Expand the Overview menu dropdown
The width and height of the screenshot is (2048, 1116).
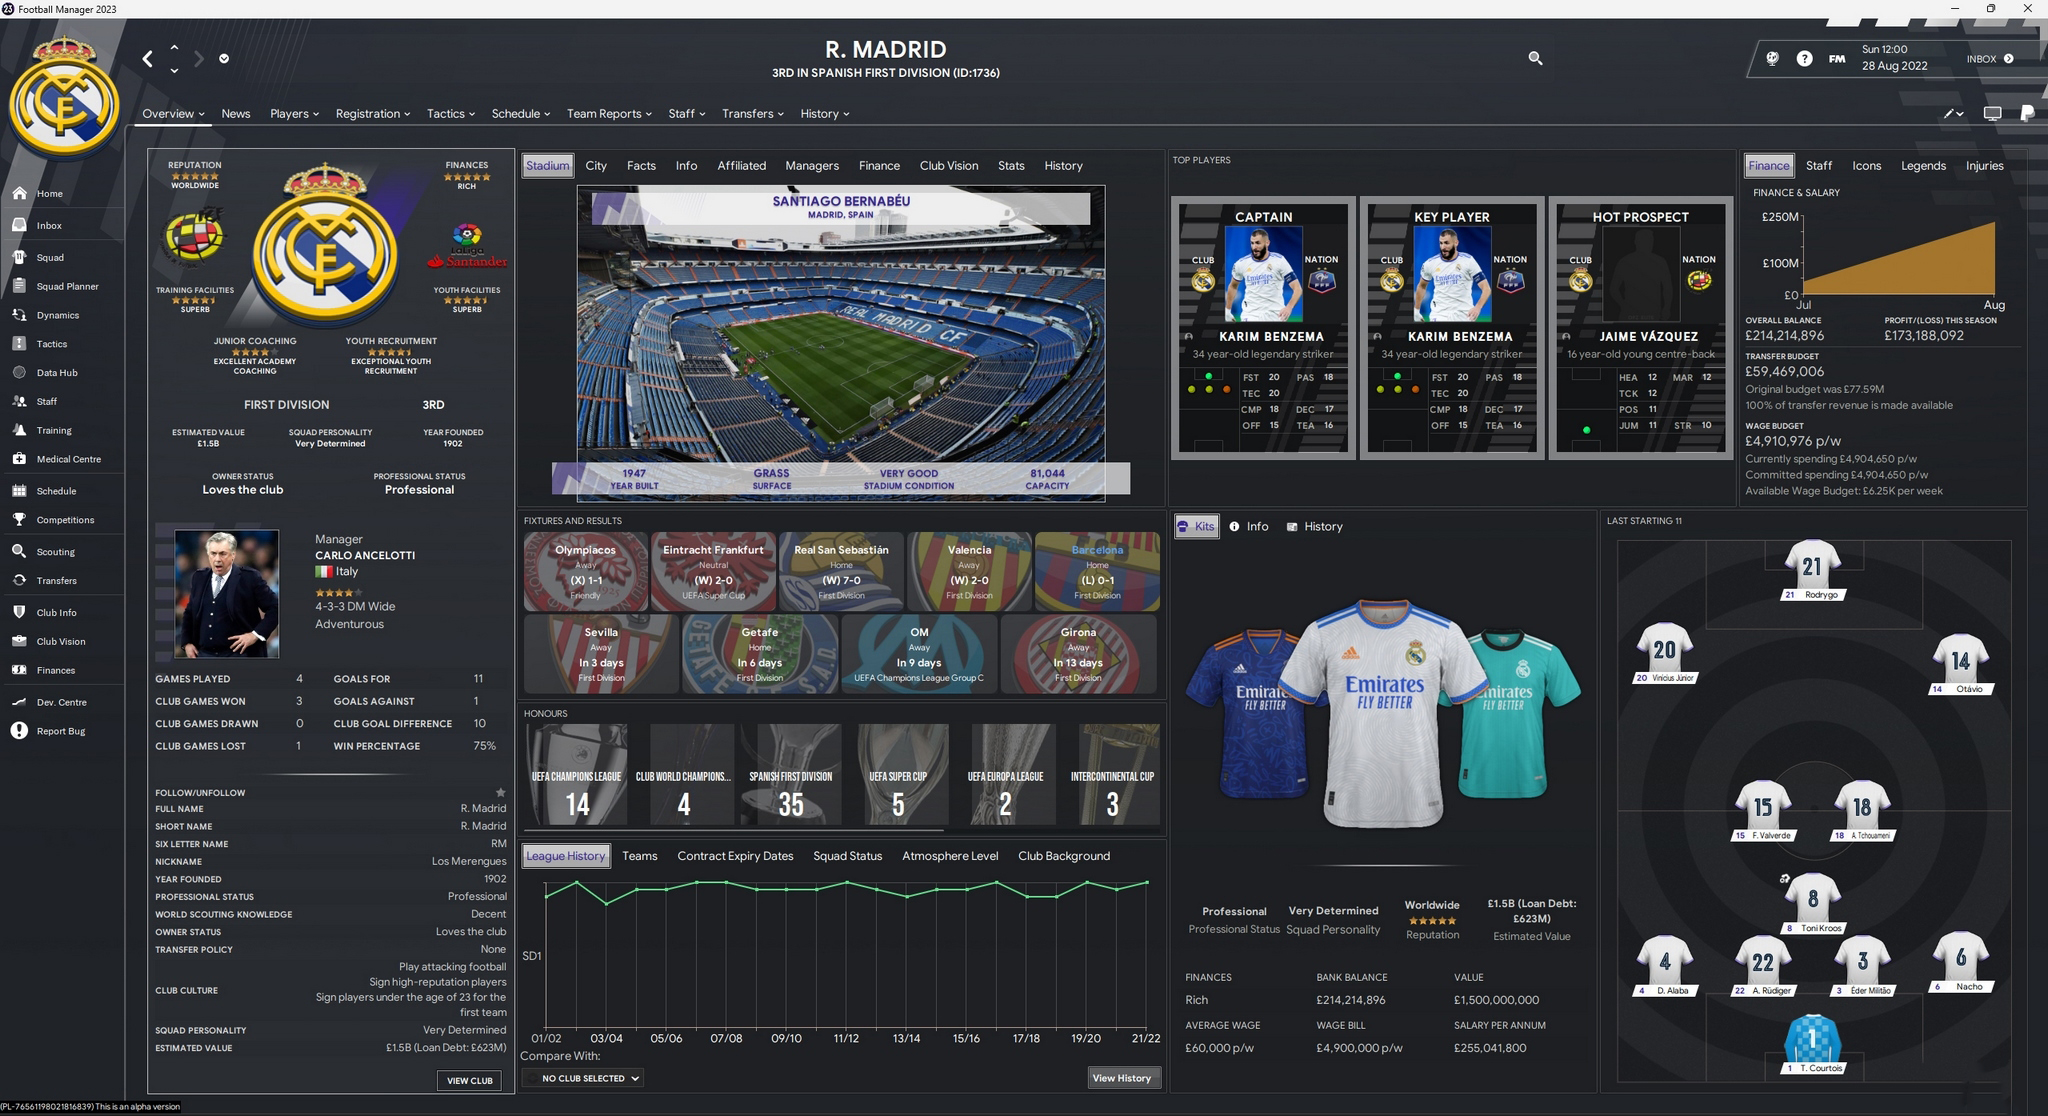173,114
